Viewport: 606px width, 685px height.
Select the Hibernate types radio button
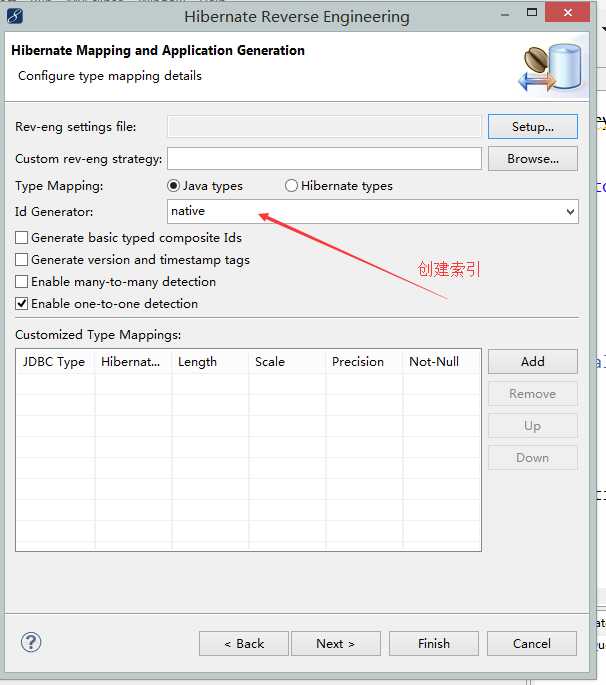(291, 186)
